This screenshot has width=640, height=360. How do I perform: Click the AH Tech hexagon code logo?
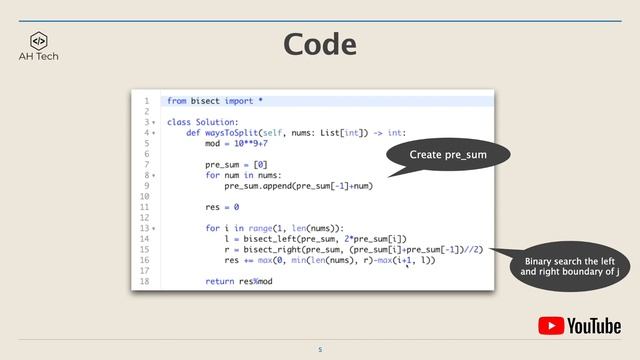pyautogui.click(x=39, y=41)
